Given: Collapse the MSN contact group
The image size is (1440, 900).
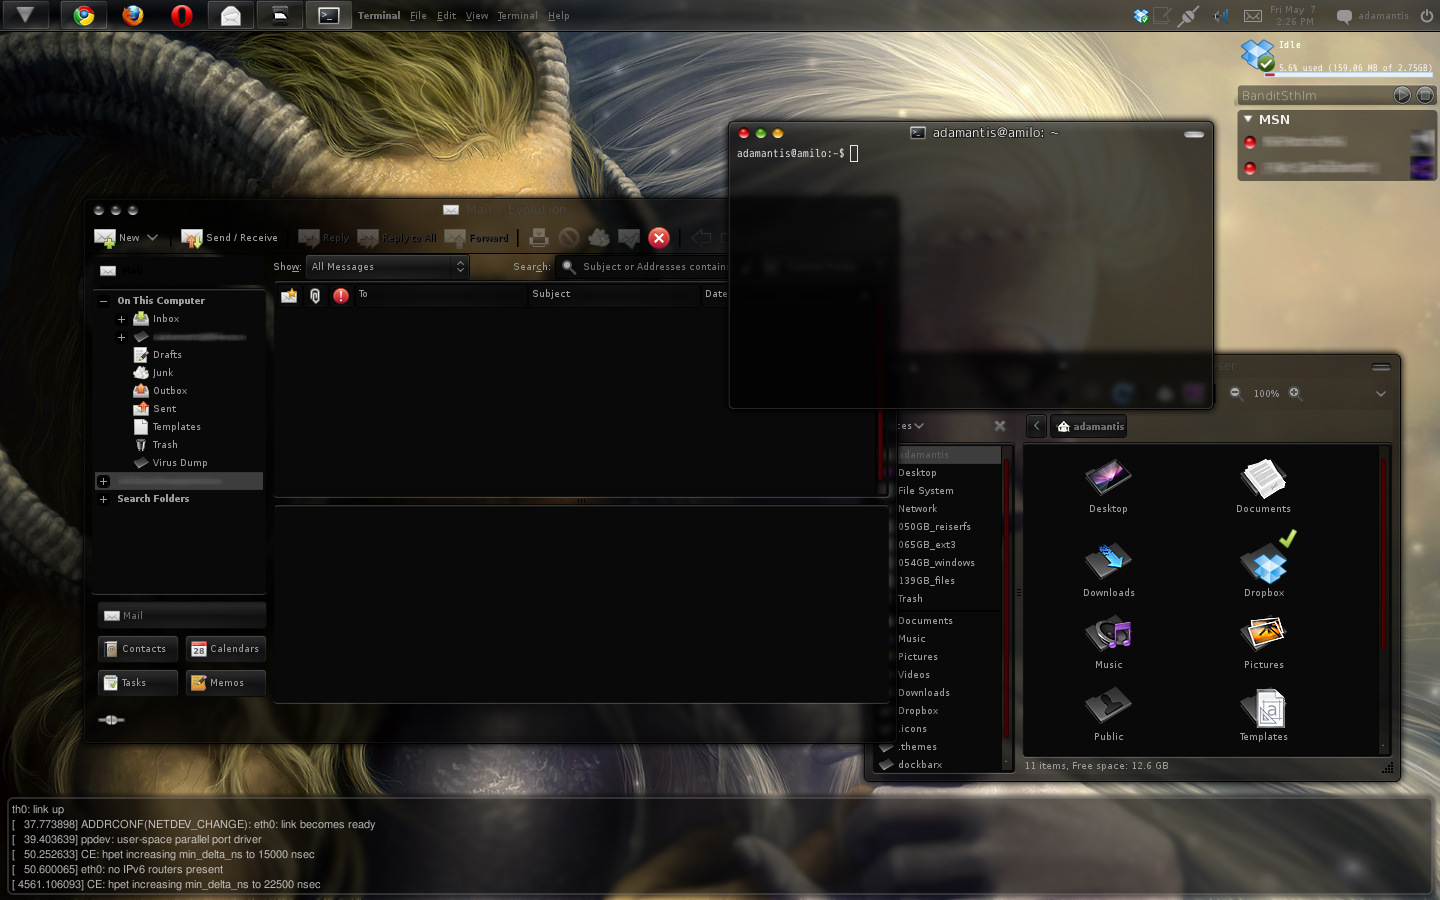Looking at the screenshot, I should [x=1248, y=119].
